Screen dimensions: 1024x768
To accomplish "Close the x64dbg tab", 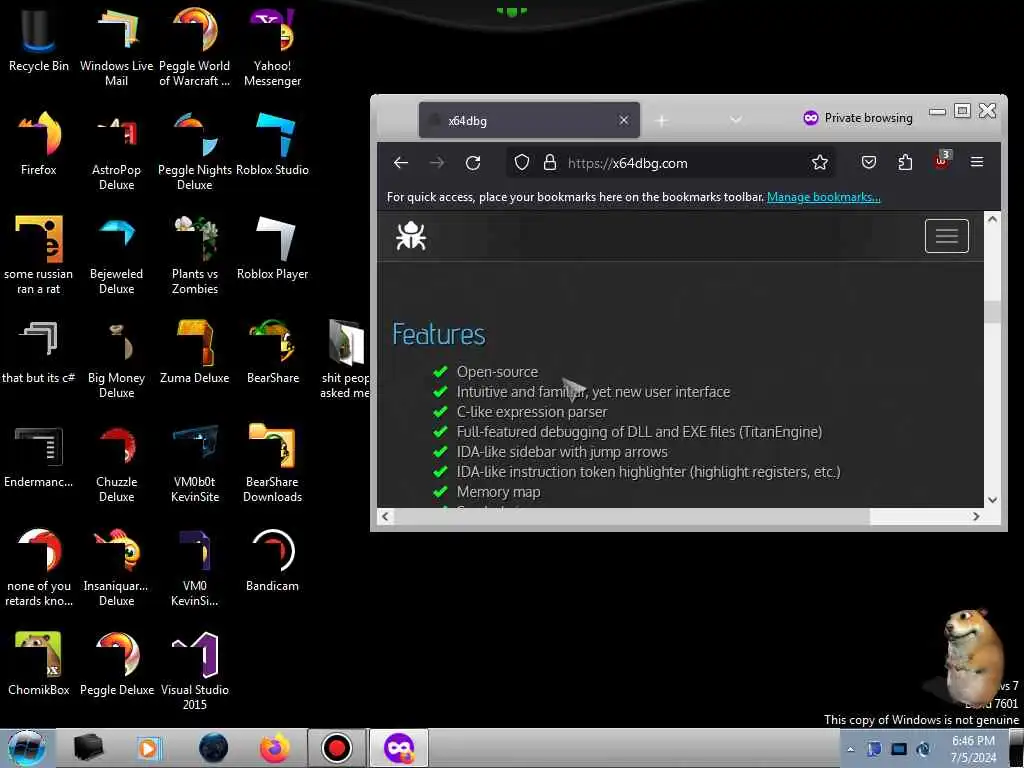I will [624, 120].
